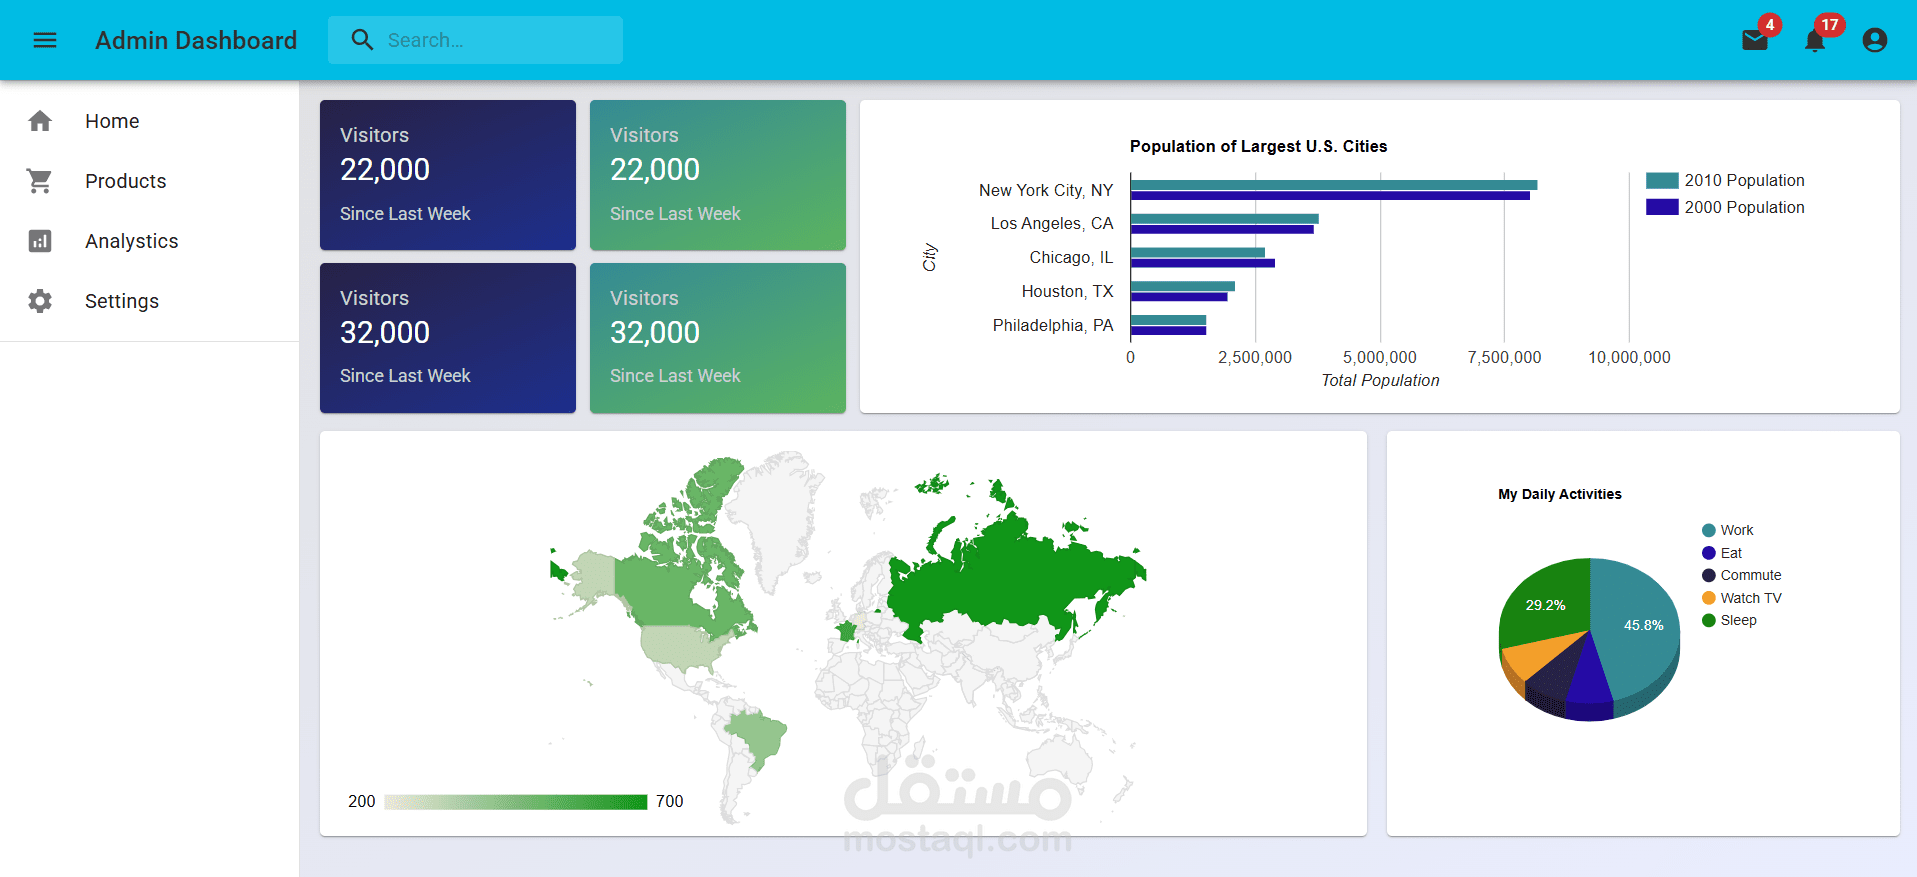This screenshot has height=877, width=1917.
Task: Click the Philadelphia, PA label
Action: [1053, 325]
